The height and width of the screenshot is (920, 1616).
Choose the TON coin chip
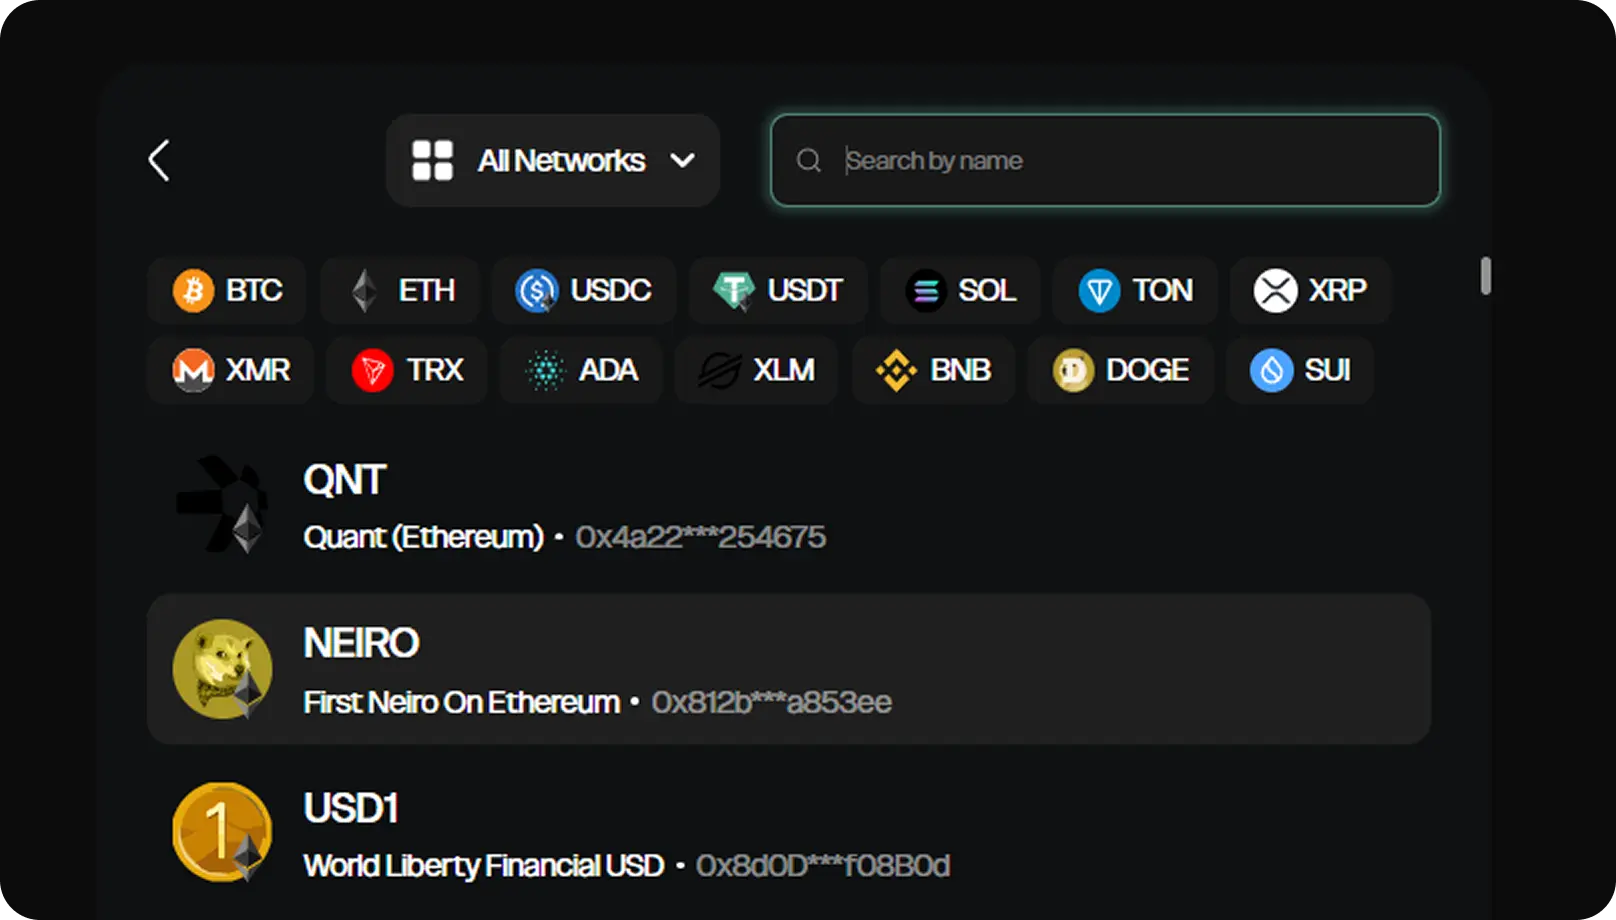point(1135,290)
